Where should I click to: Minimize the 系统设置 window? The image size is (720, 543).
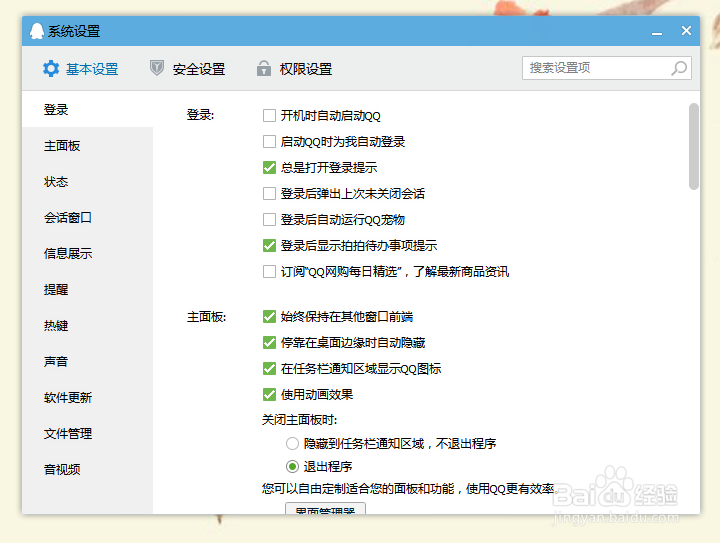[x=657, y=32]
